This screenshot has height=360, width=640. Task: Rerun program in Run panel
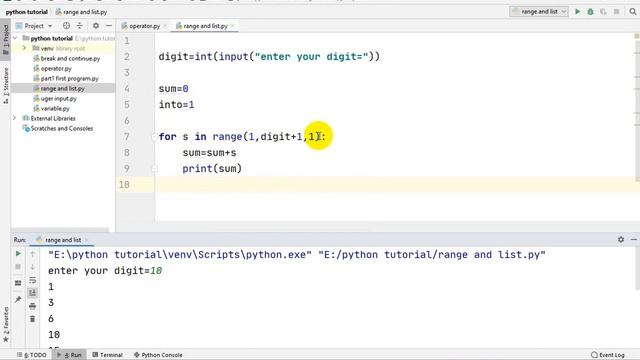(18, 253)
